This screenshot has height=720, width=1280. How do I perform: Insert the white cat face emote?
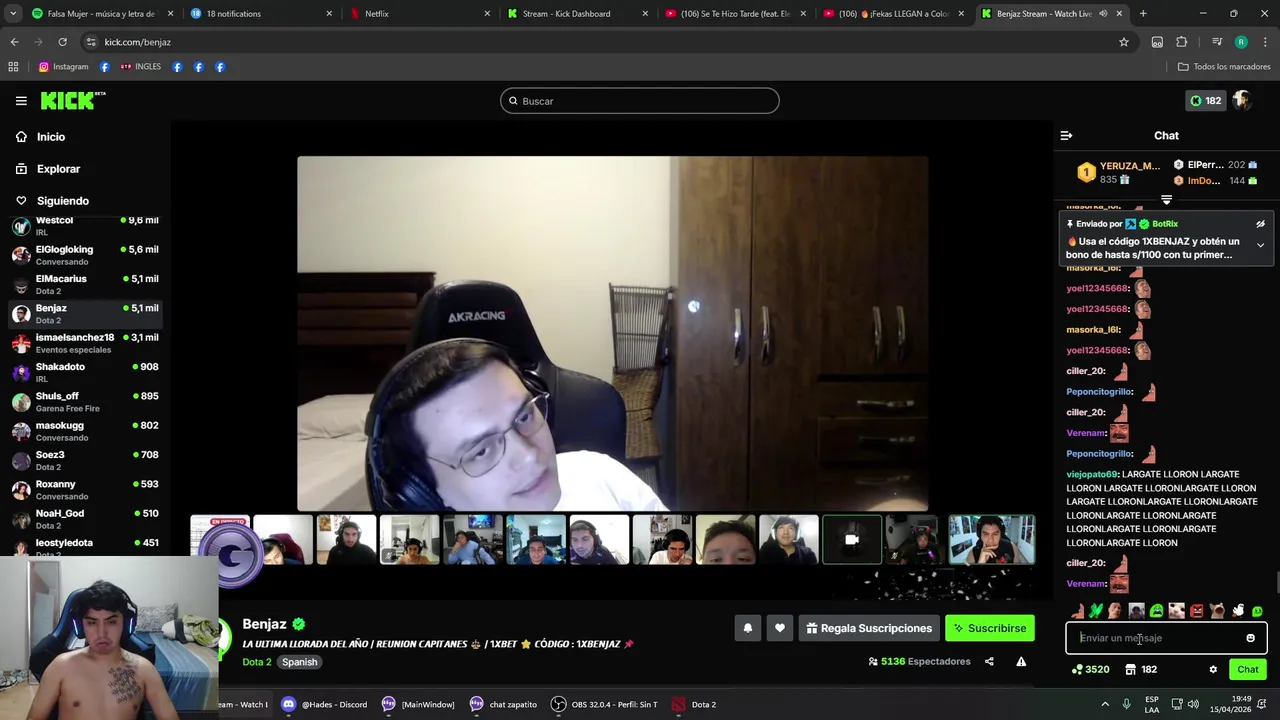(1177, 611)
